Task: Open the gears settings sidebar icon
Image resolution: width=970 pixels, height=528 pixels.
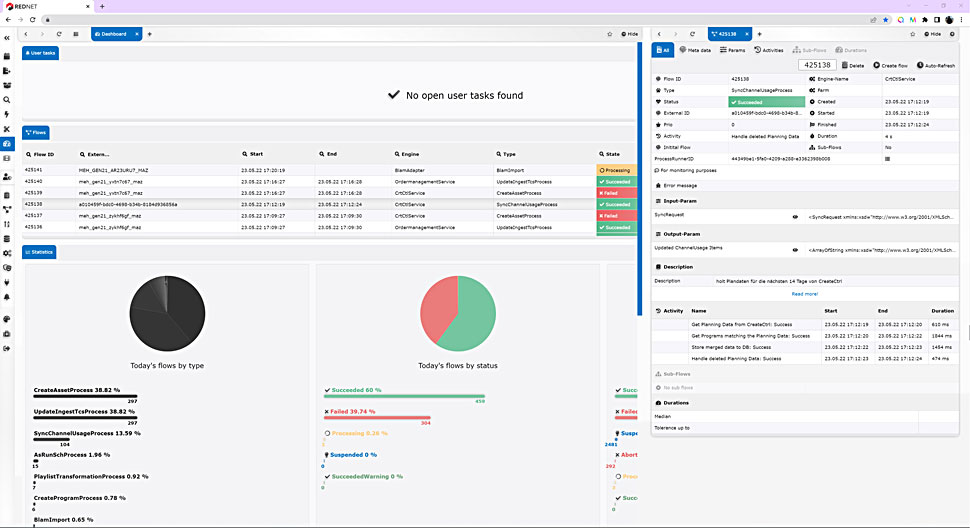Action: 7,253
